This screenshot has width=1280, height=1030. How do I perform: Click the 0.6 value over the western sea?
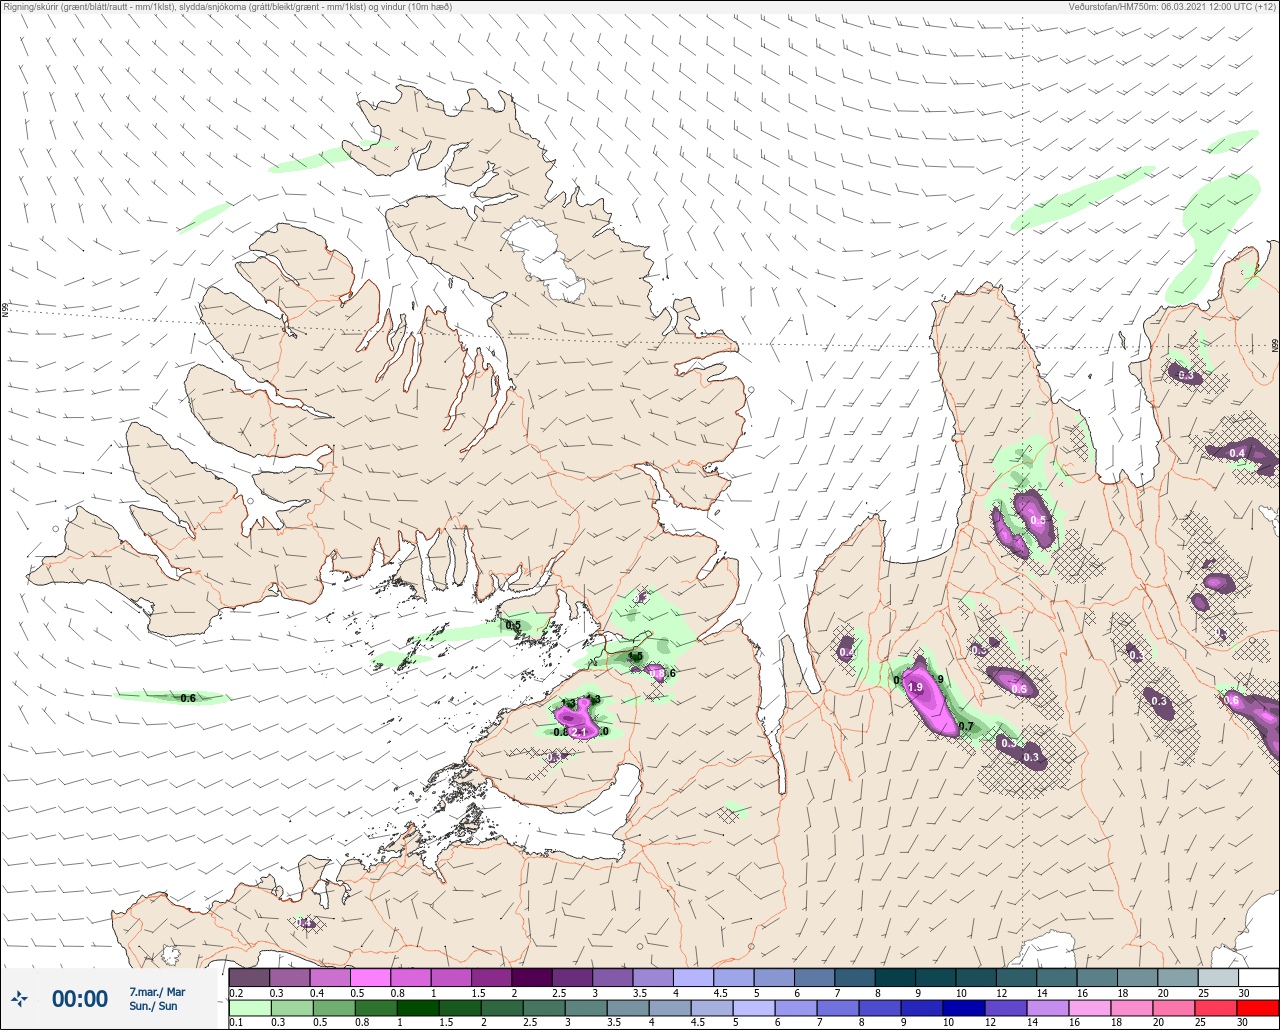click(x=188, y=698)
